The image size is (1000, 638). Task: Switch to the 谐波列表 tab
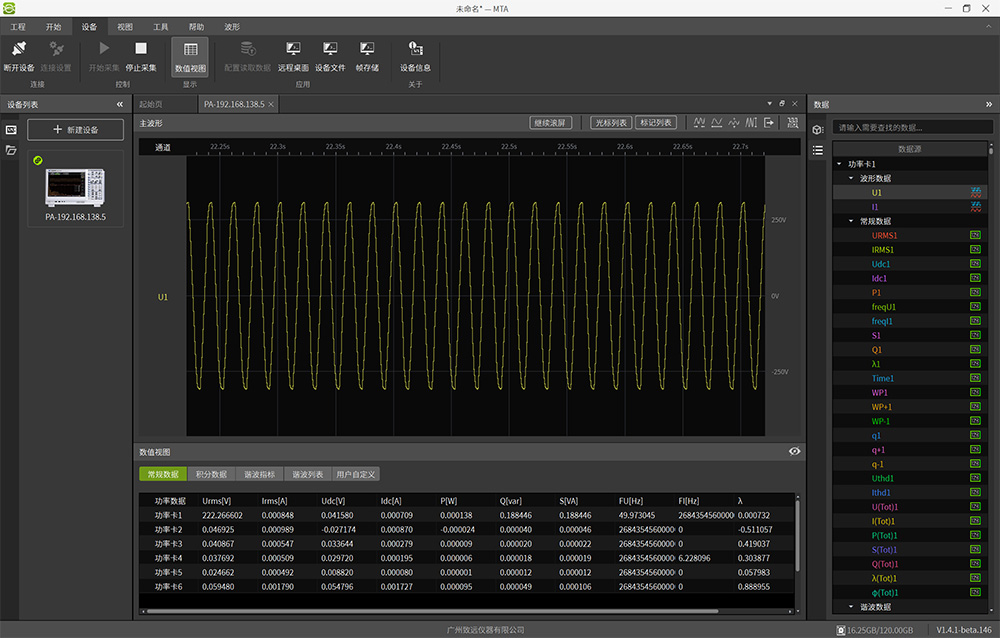(x=306, y=474)
